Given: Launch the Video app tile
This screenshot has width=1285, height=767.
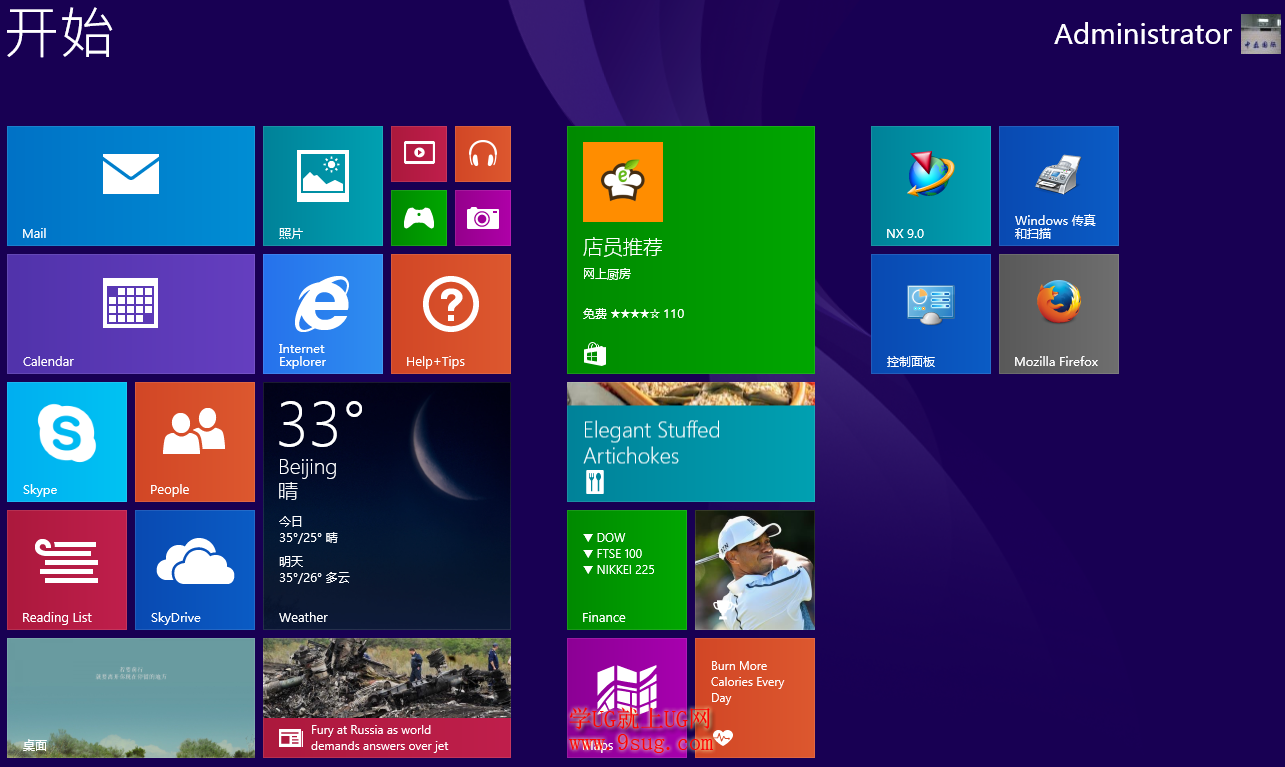Looking at the screenshot, I should [419, 154].
